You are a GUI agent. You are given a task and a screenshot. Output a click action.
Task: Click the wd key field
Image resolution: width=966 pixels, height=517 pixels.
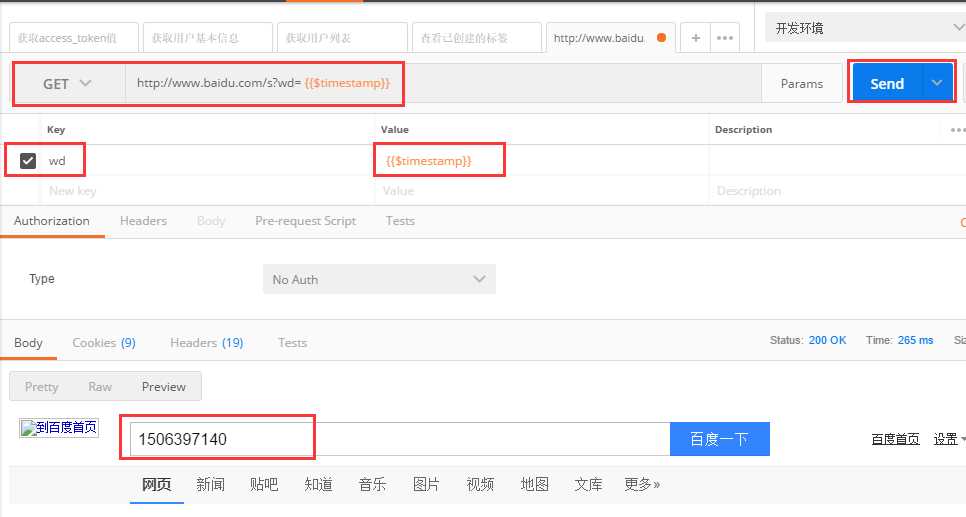point(209,161)
